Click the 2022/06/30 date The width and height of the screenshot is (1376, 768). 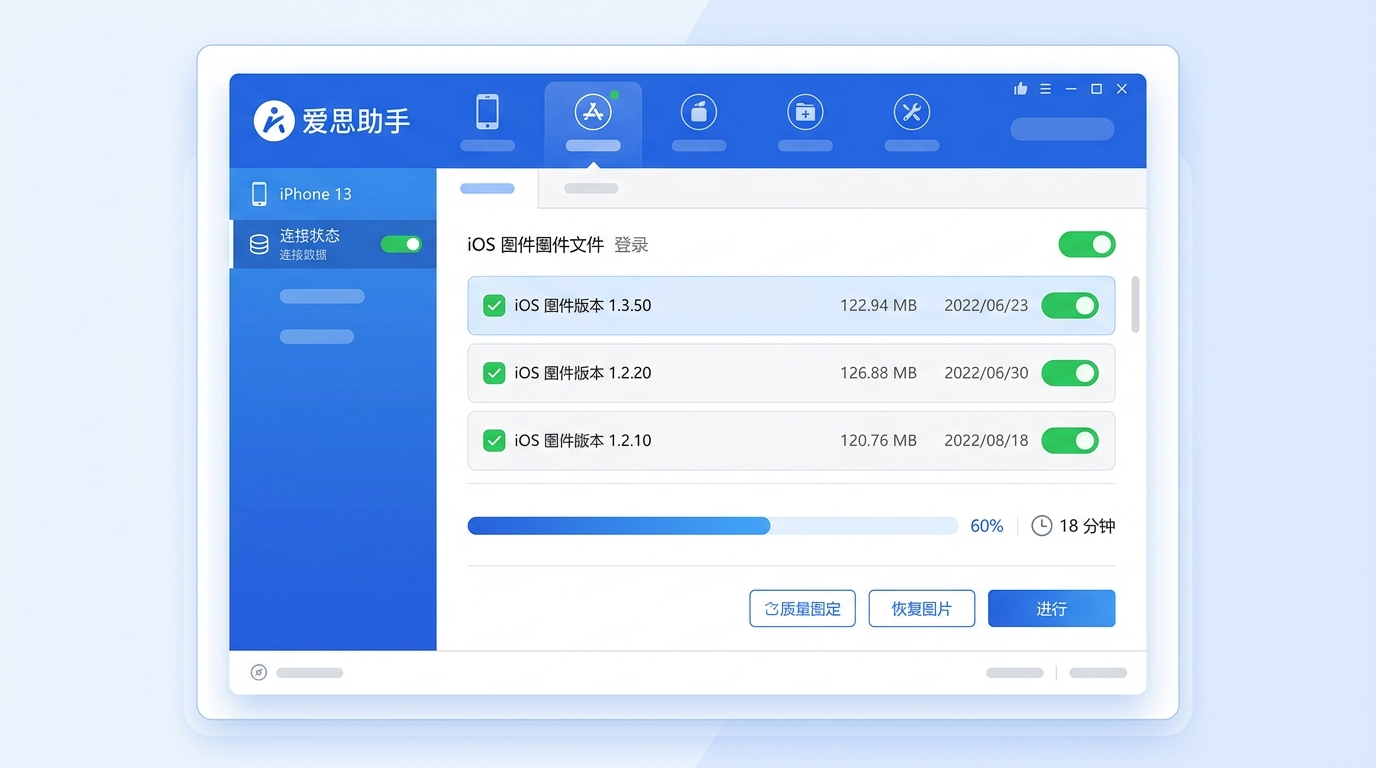pos(986,373)
